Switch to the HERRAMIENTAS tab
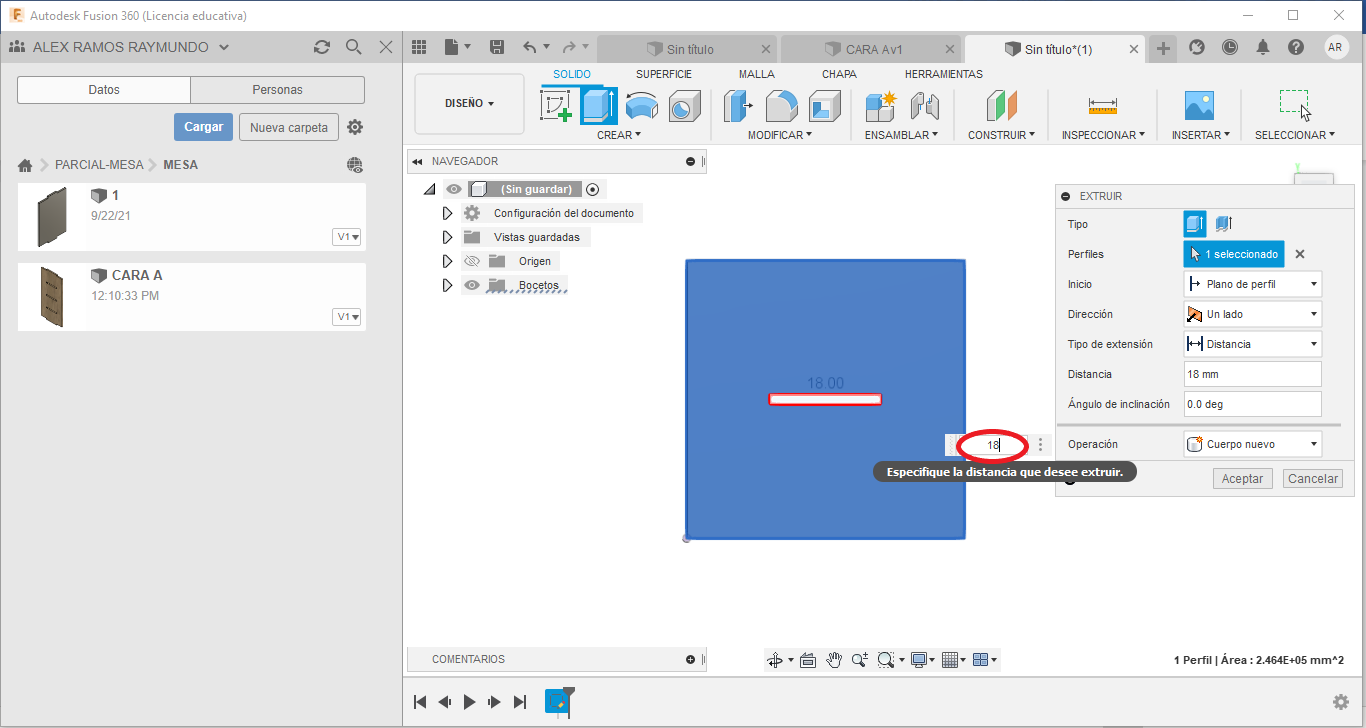Image resolution: width=1366 pixels, height=728 pixels. [x=944, y=74]
